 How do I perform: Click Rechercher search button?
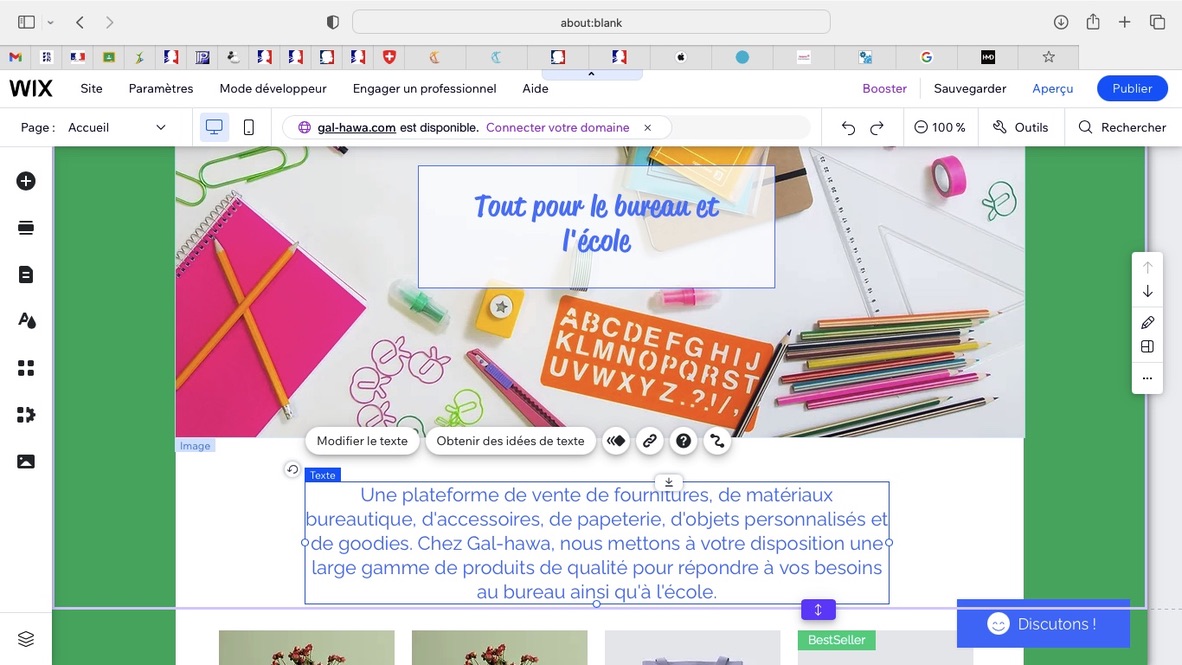pyautogui.click(x=1122, y=127)
